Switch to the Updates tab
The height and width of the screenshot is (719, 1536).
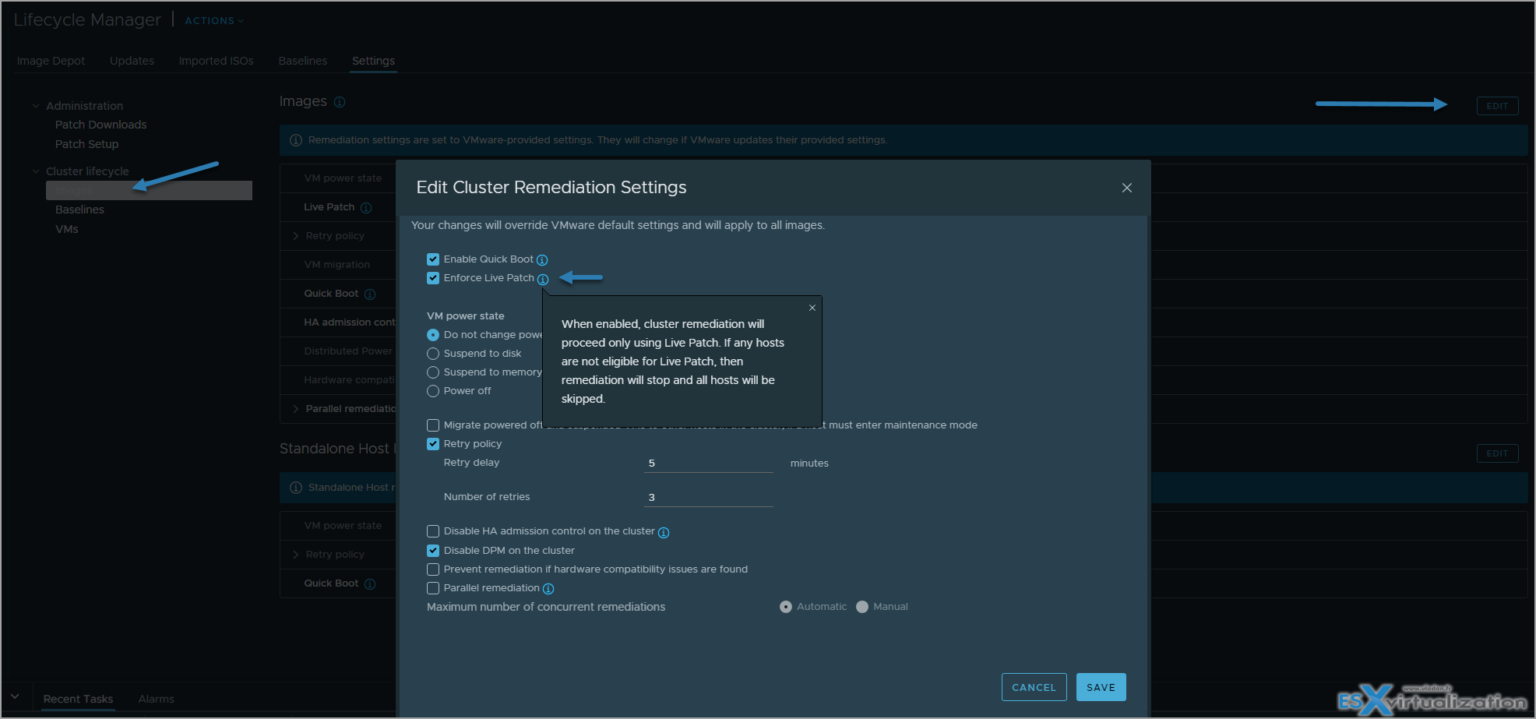131,60
